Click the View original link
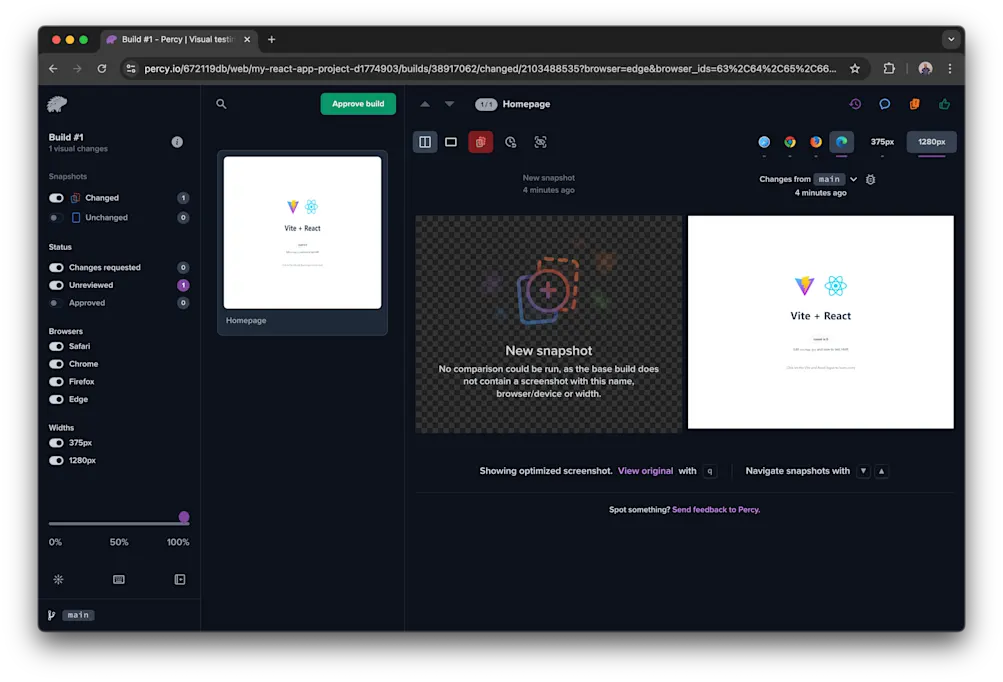The height and width of the screenshot is (682, 1003). pyautogui.click(x=645, y=470)
